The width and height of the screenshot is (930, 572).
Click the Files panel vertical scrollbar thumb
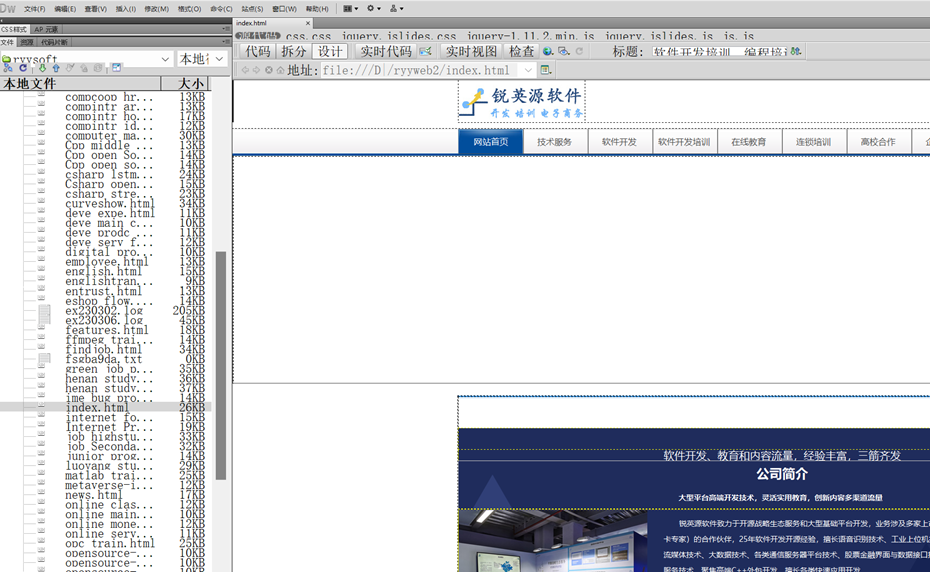[221, 365]
